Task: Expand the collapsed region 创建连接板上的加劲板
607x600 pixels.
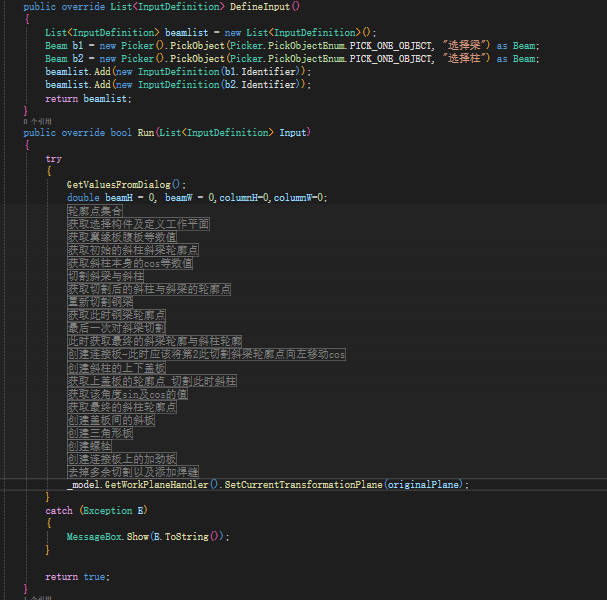Action: [x=122, y=459]
